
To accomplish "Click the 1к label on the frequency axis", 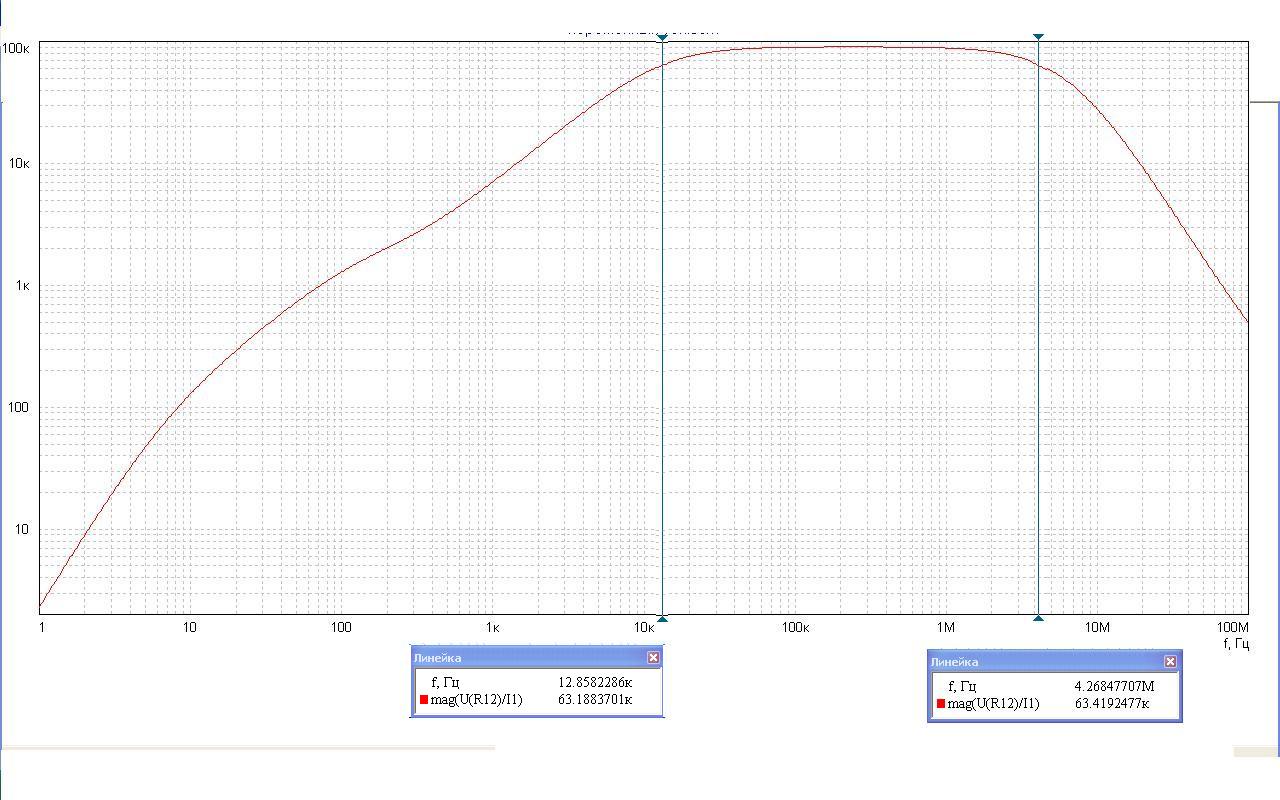I will point(493,628).
